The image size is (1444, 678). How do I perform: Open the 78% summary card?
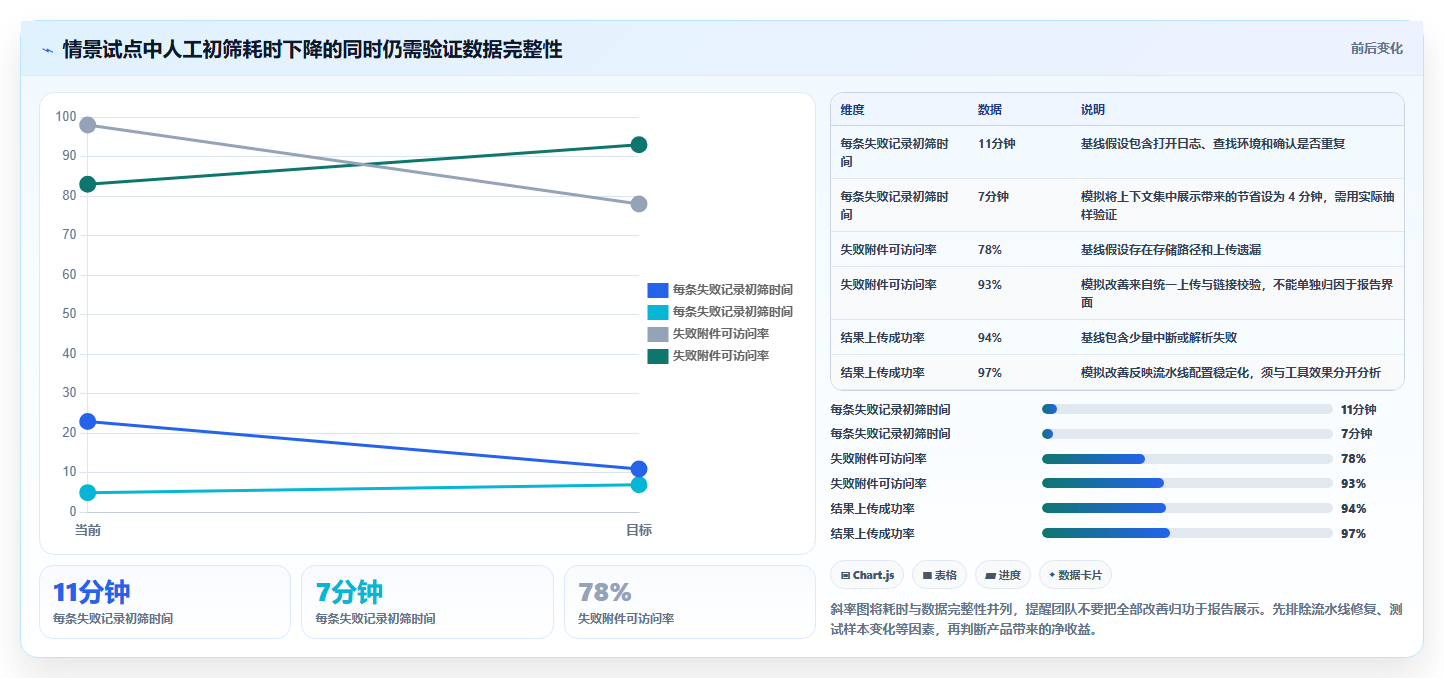pos(690,602)
